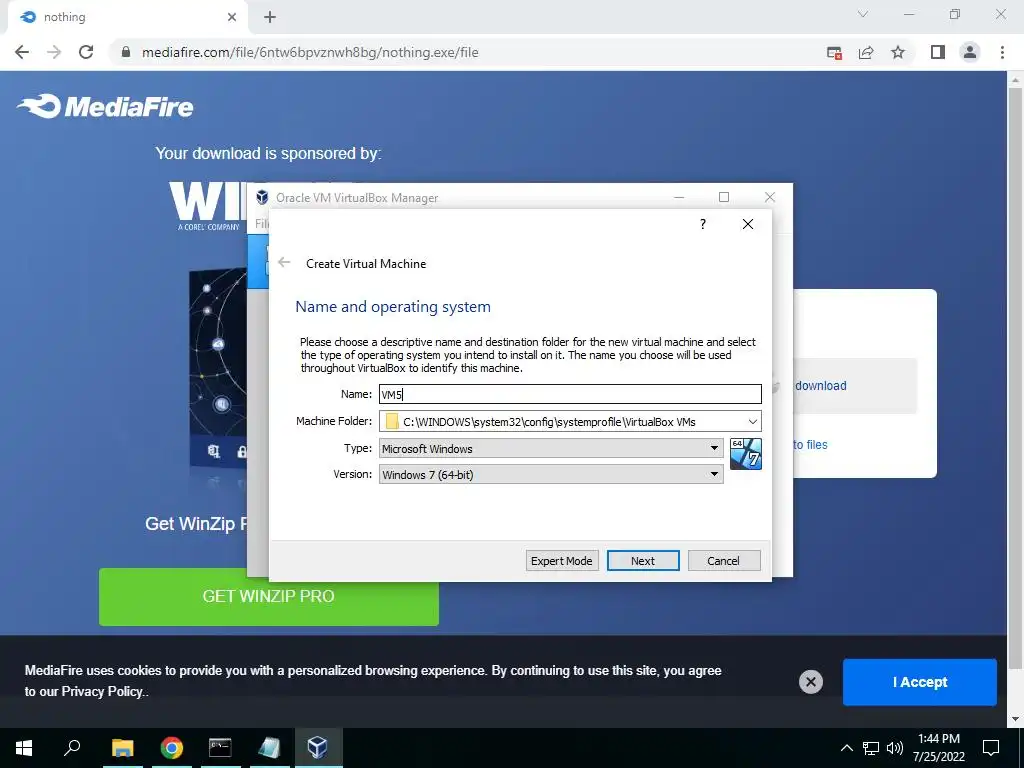Open the Type dropdown showing Microsoft Windows

pos(551,449)
